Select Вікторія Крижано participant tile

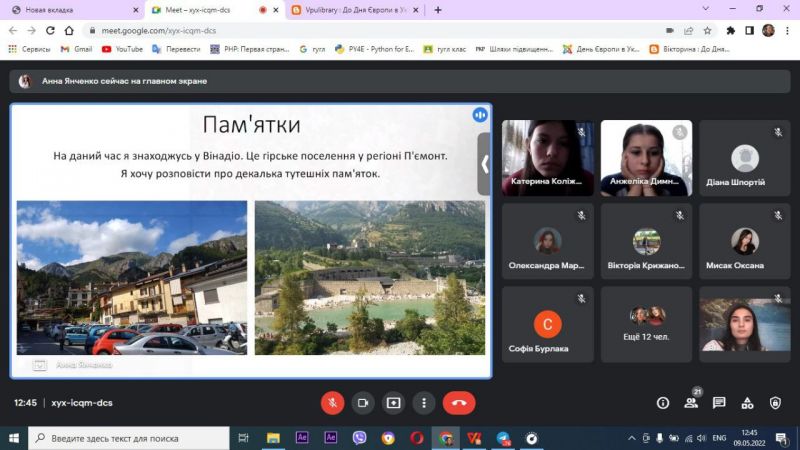point(646,241)
